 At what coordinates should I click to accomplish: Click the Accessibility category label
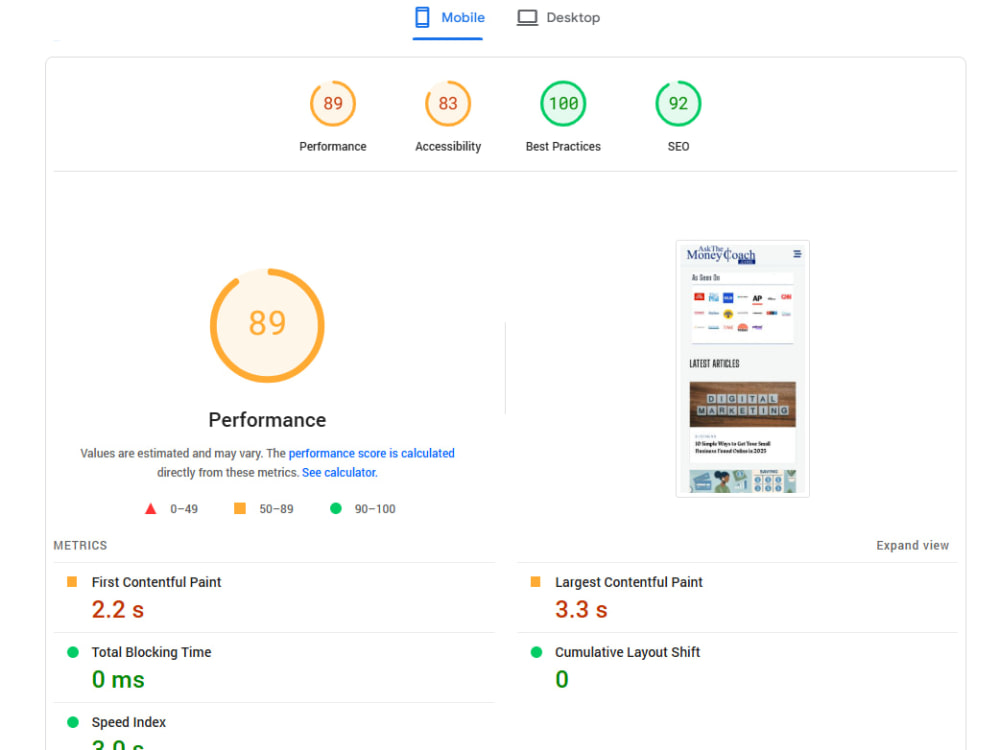pos(448,147)
